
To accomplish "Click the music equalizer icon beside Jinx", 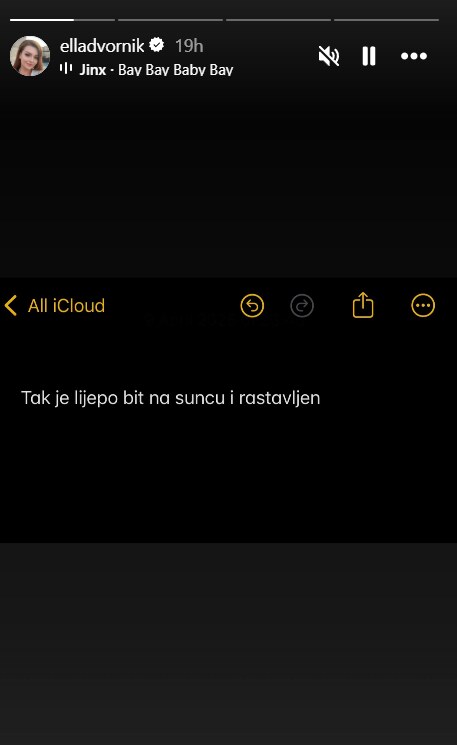I will pos(66,69).
